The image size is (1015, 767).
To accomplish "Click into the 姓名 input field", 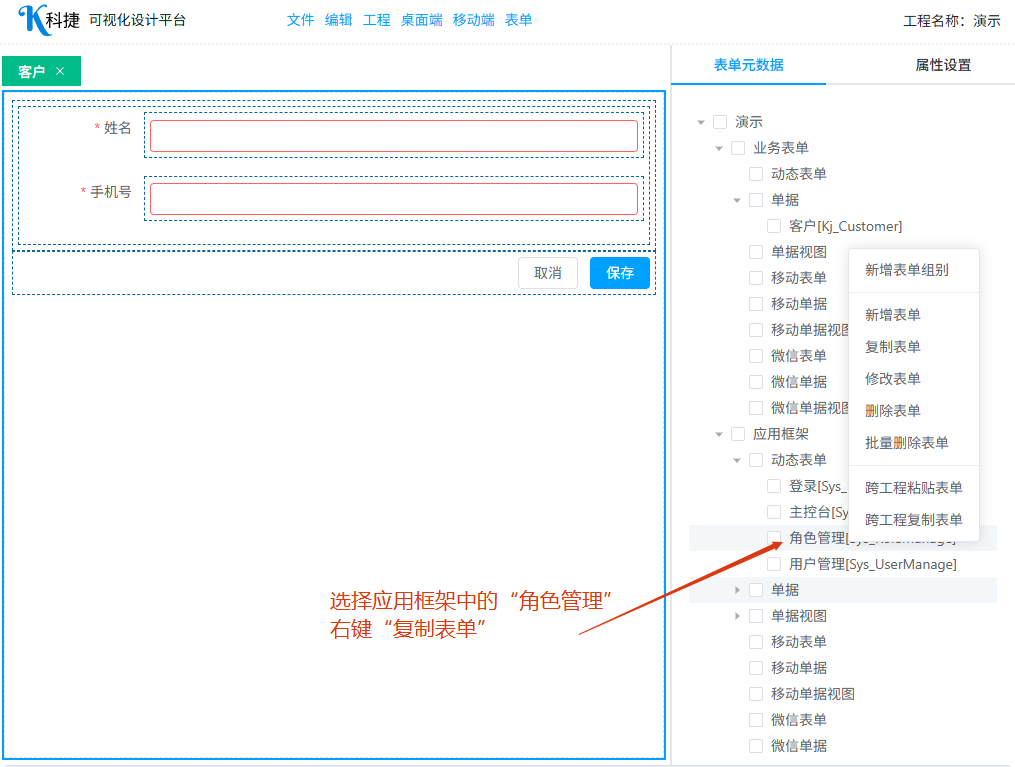I will pos(393,136).
